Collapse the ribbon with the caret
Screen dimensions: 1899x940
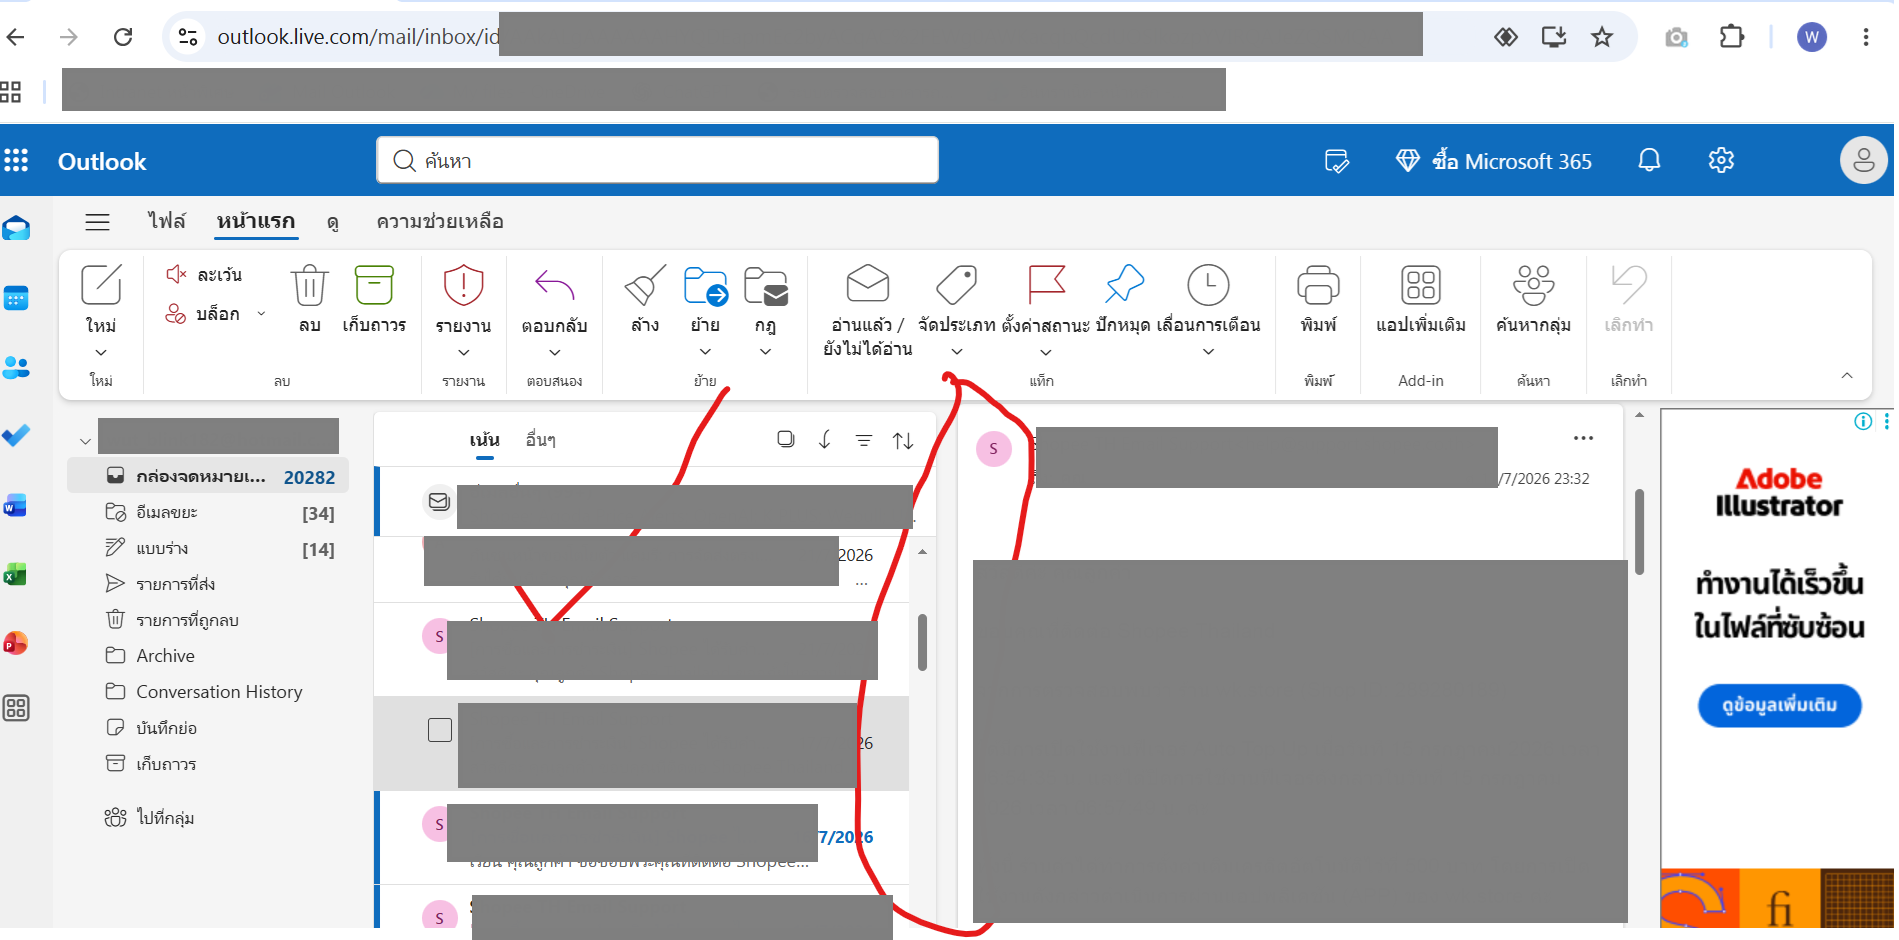click(x=1847, y=376)
